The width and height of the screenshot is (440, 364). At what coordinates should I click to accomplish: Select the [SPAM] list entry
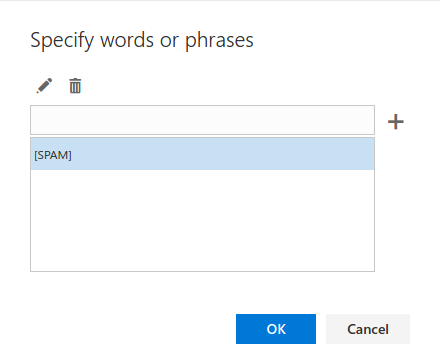coord(202,154)
